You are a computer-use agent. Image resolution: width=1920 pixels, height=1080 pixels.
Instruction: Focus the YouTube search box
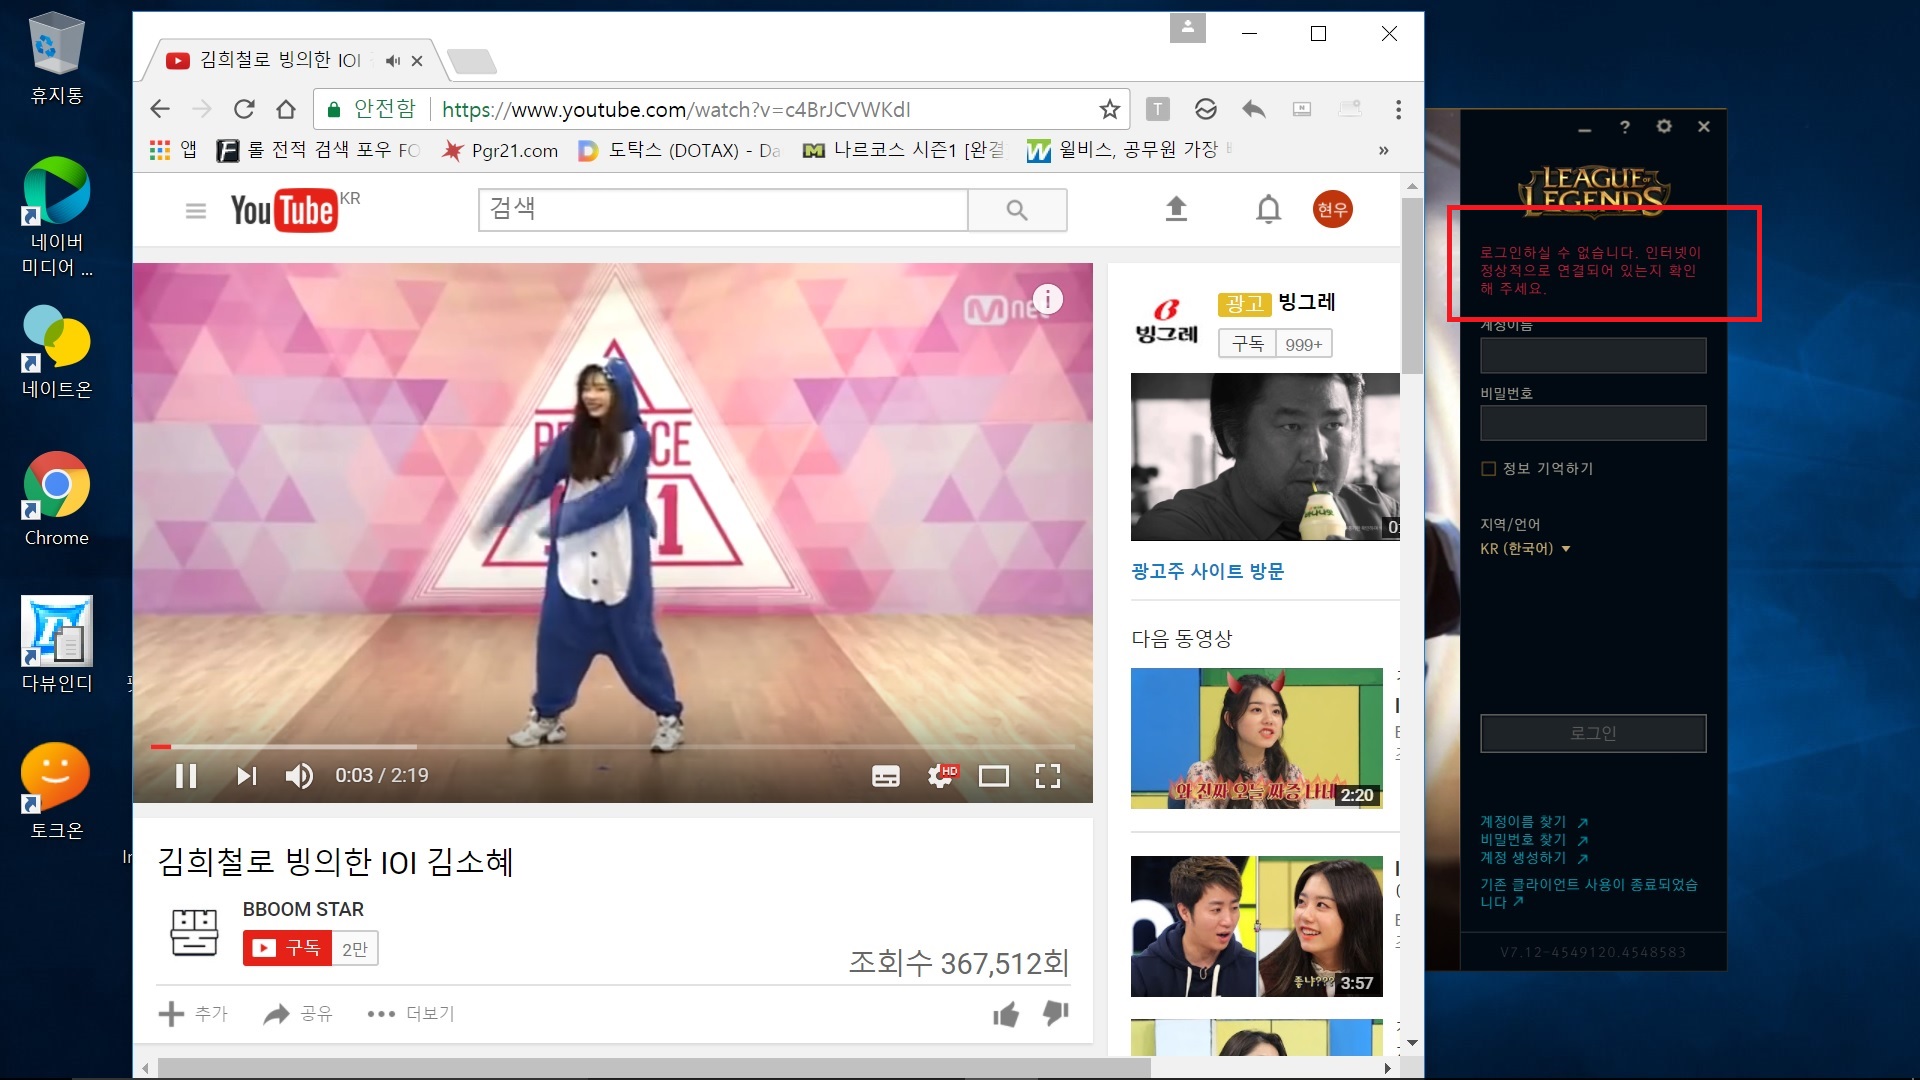coord(723,210)
